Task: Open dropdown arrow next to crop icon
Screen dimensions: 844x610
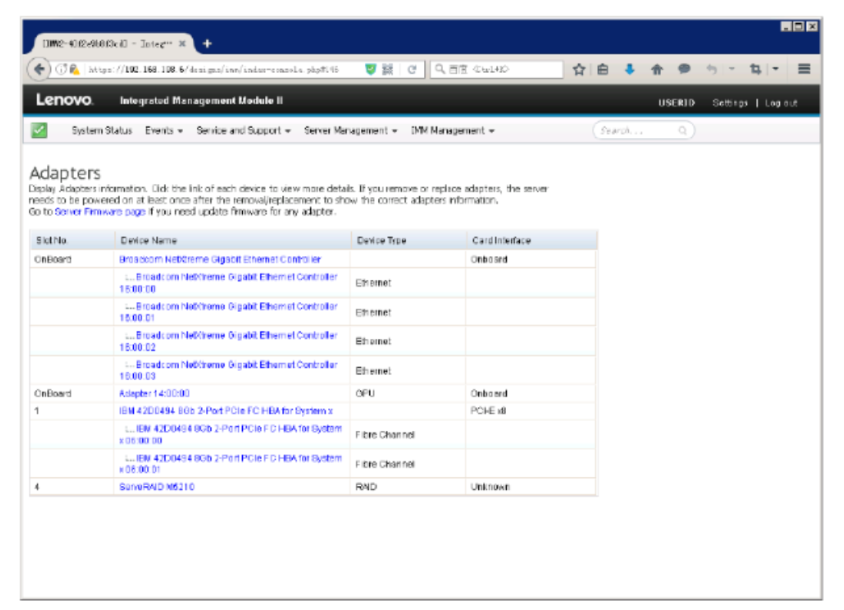Action: 775,69
